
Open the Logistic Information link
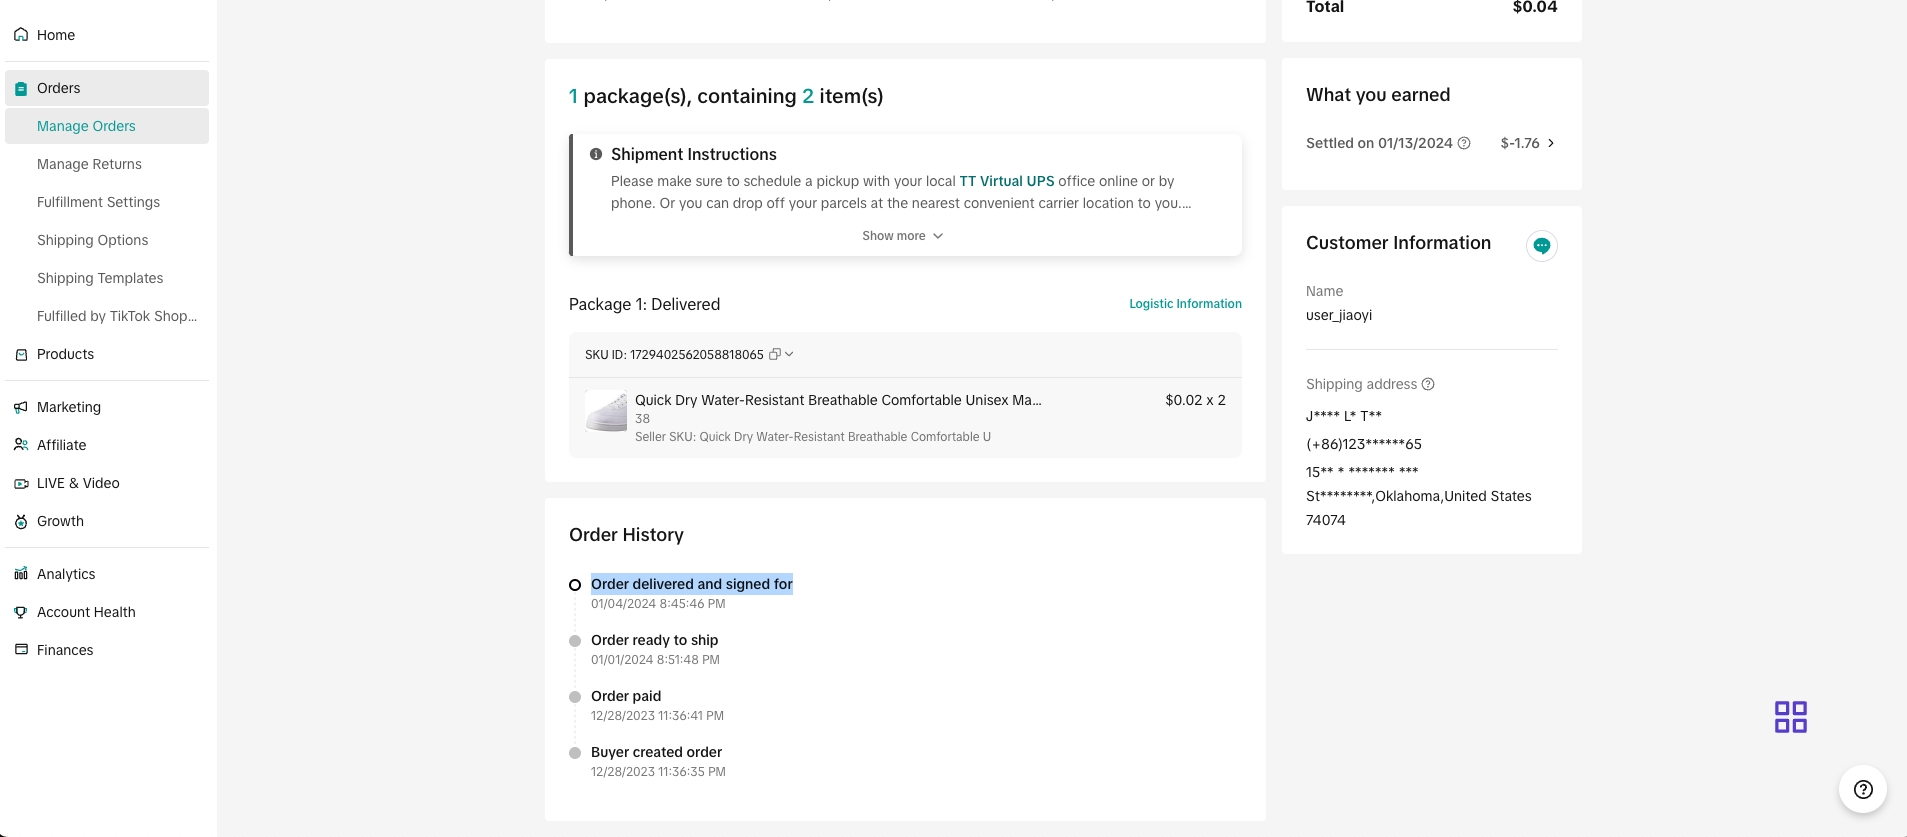click(1185, 304)
